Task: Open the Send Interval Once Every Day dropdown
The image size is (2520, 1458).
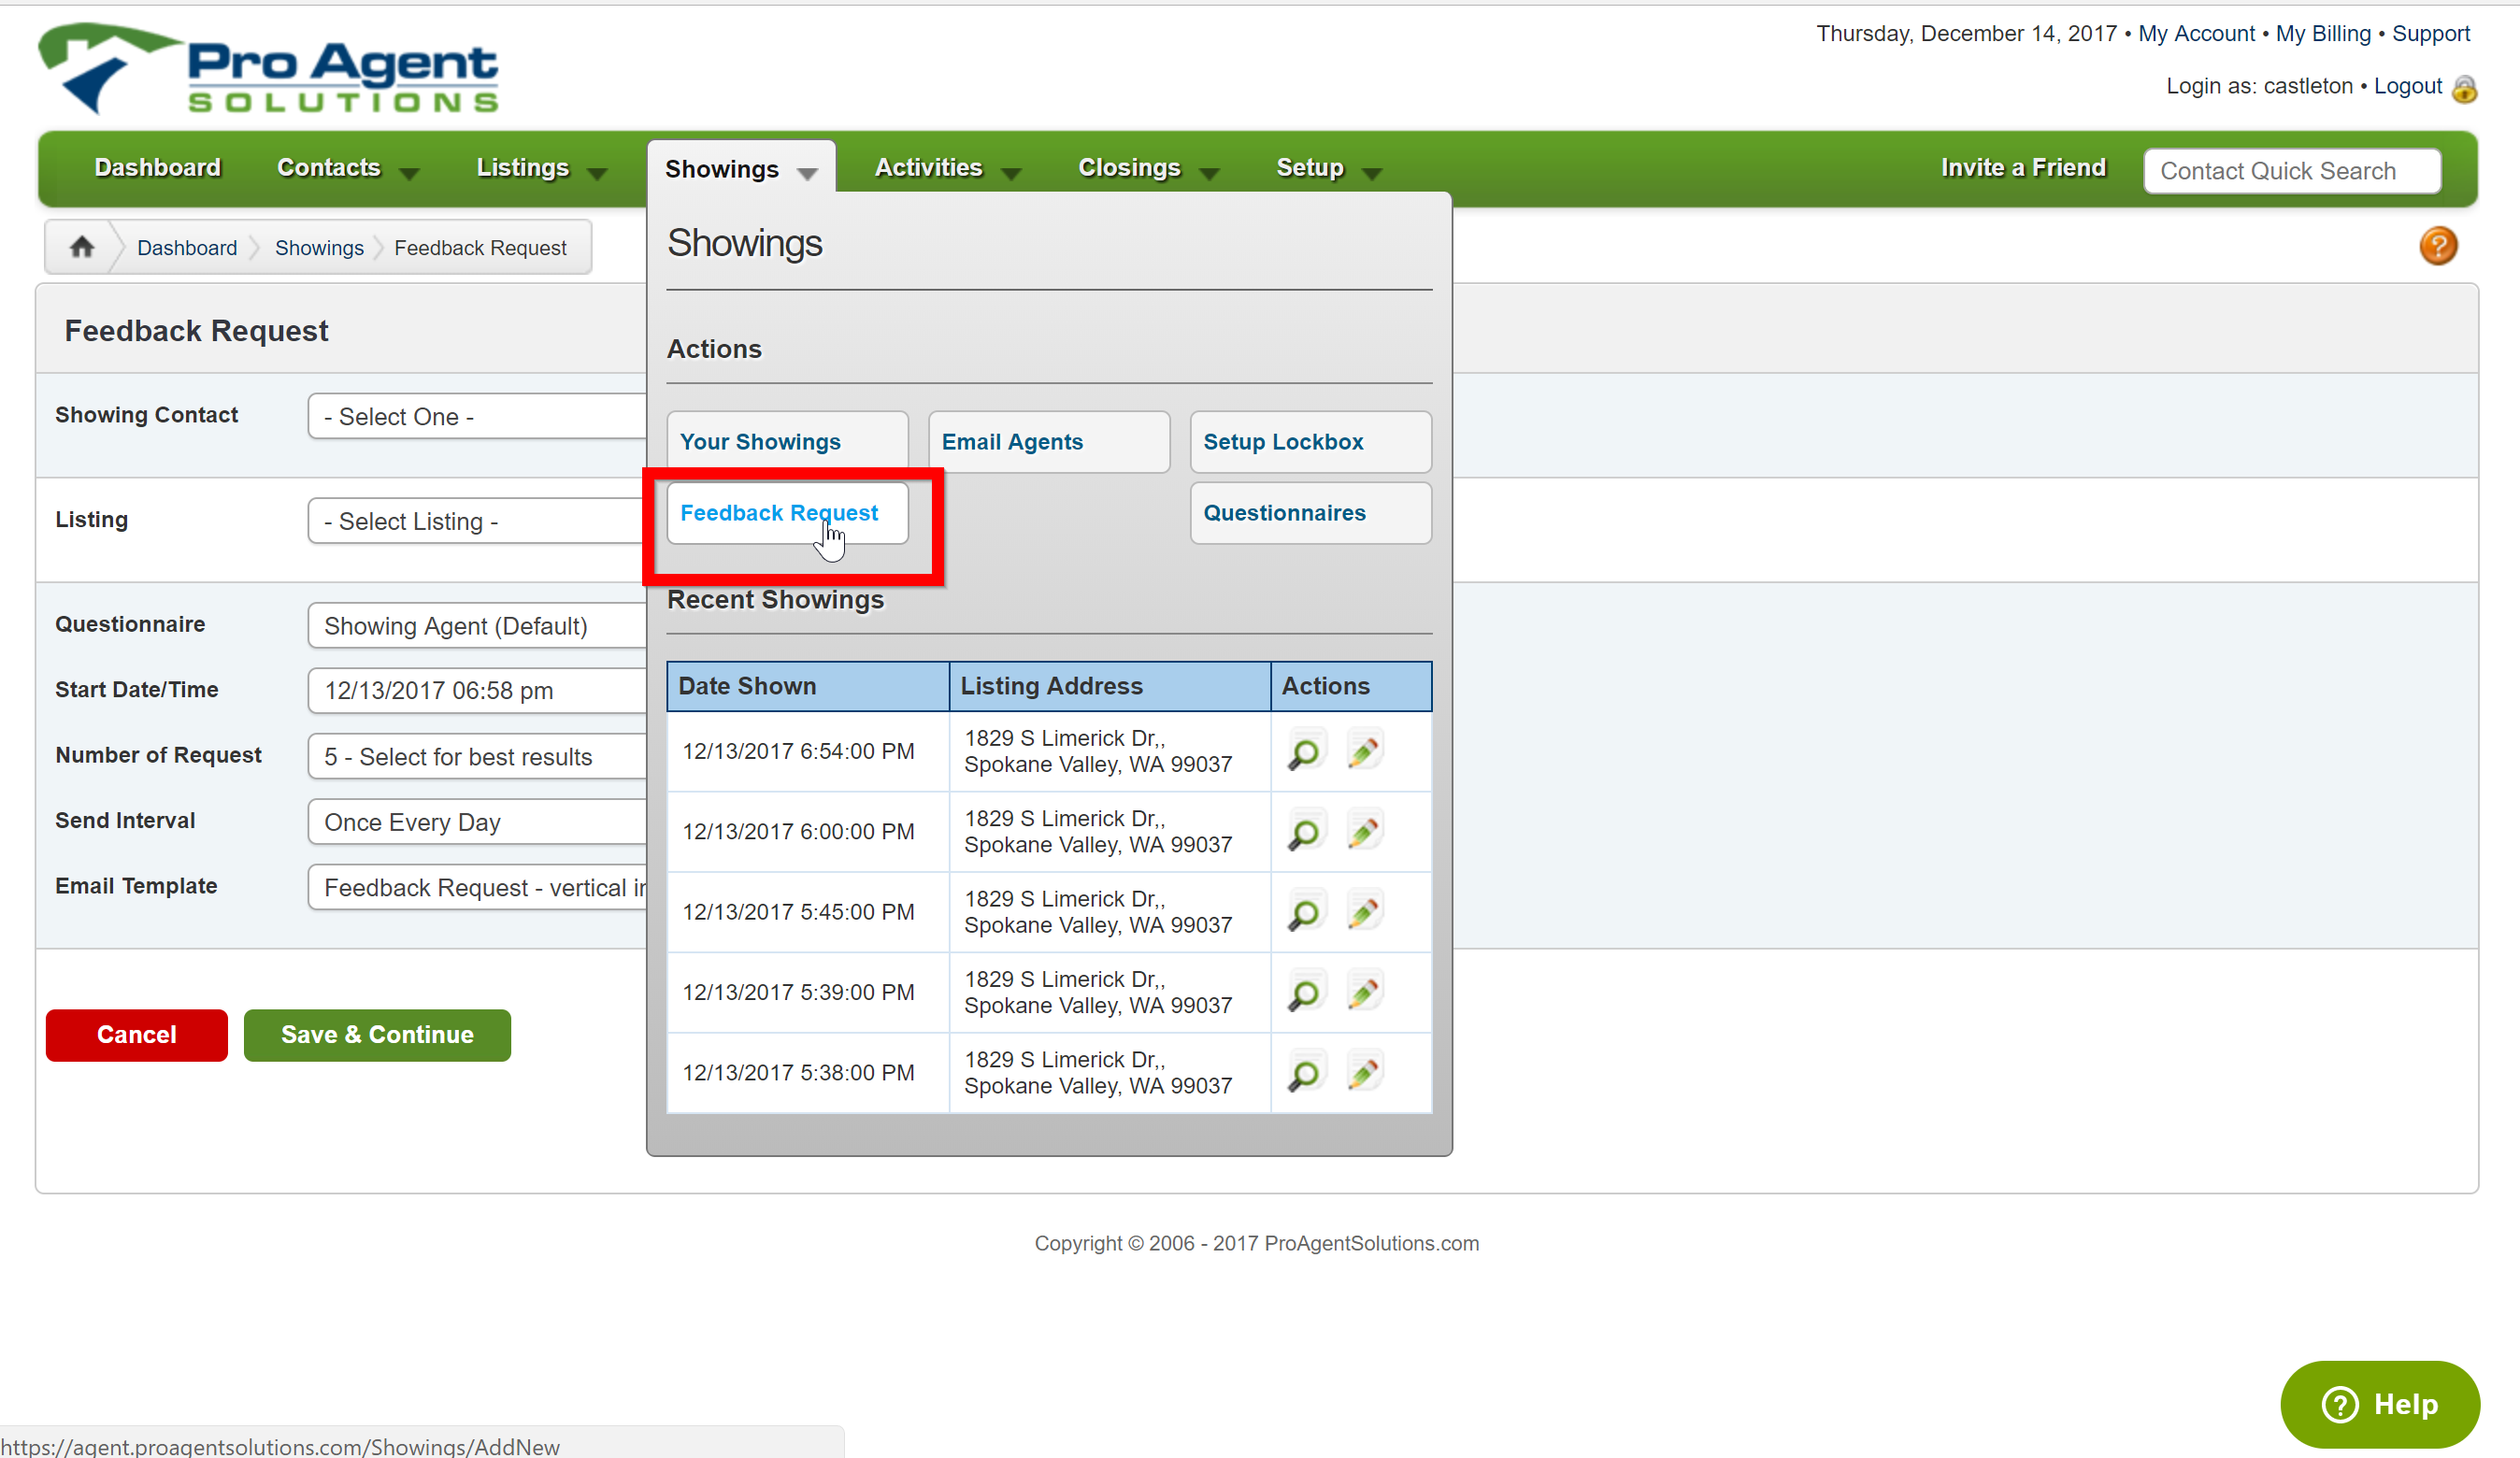Action: point(477,822)
